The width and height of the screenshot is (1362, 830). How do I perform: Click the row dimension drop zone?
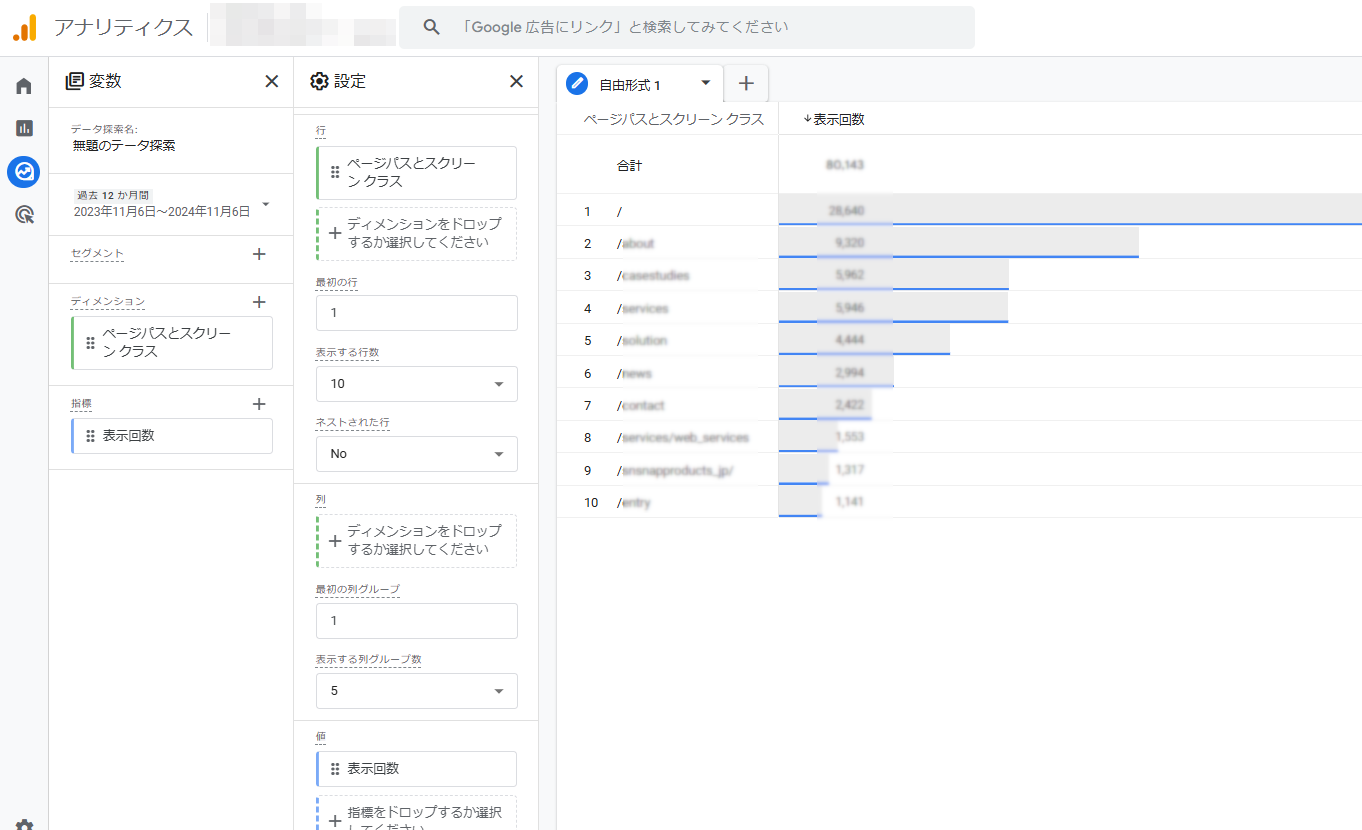pyautogui.click(x=416, y=234)
